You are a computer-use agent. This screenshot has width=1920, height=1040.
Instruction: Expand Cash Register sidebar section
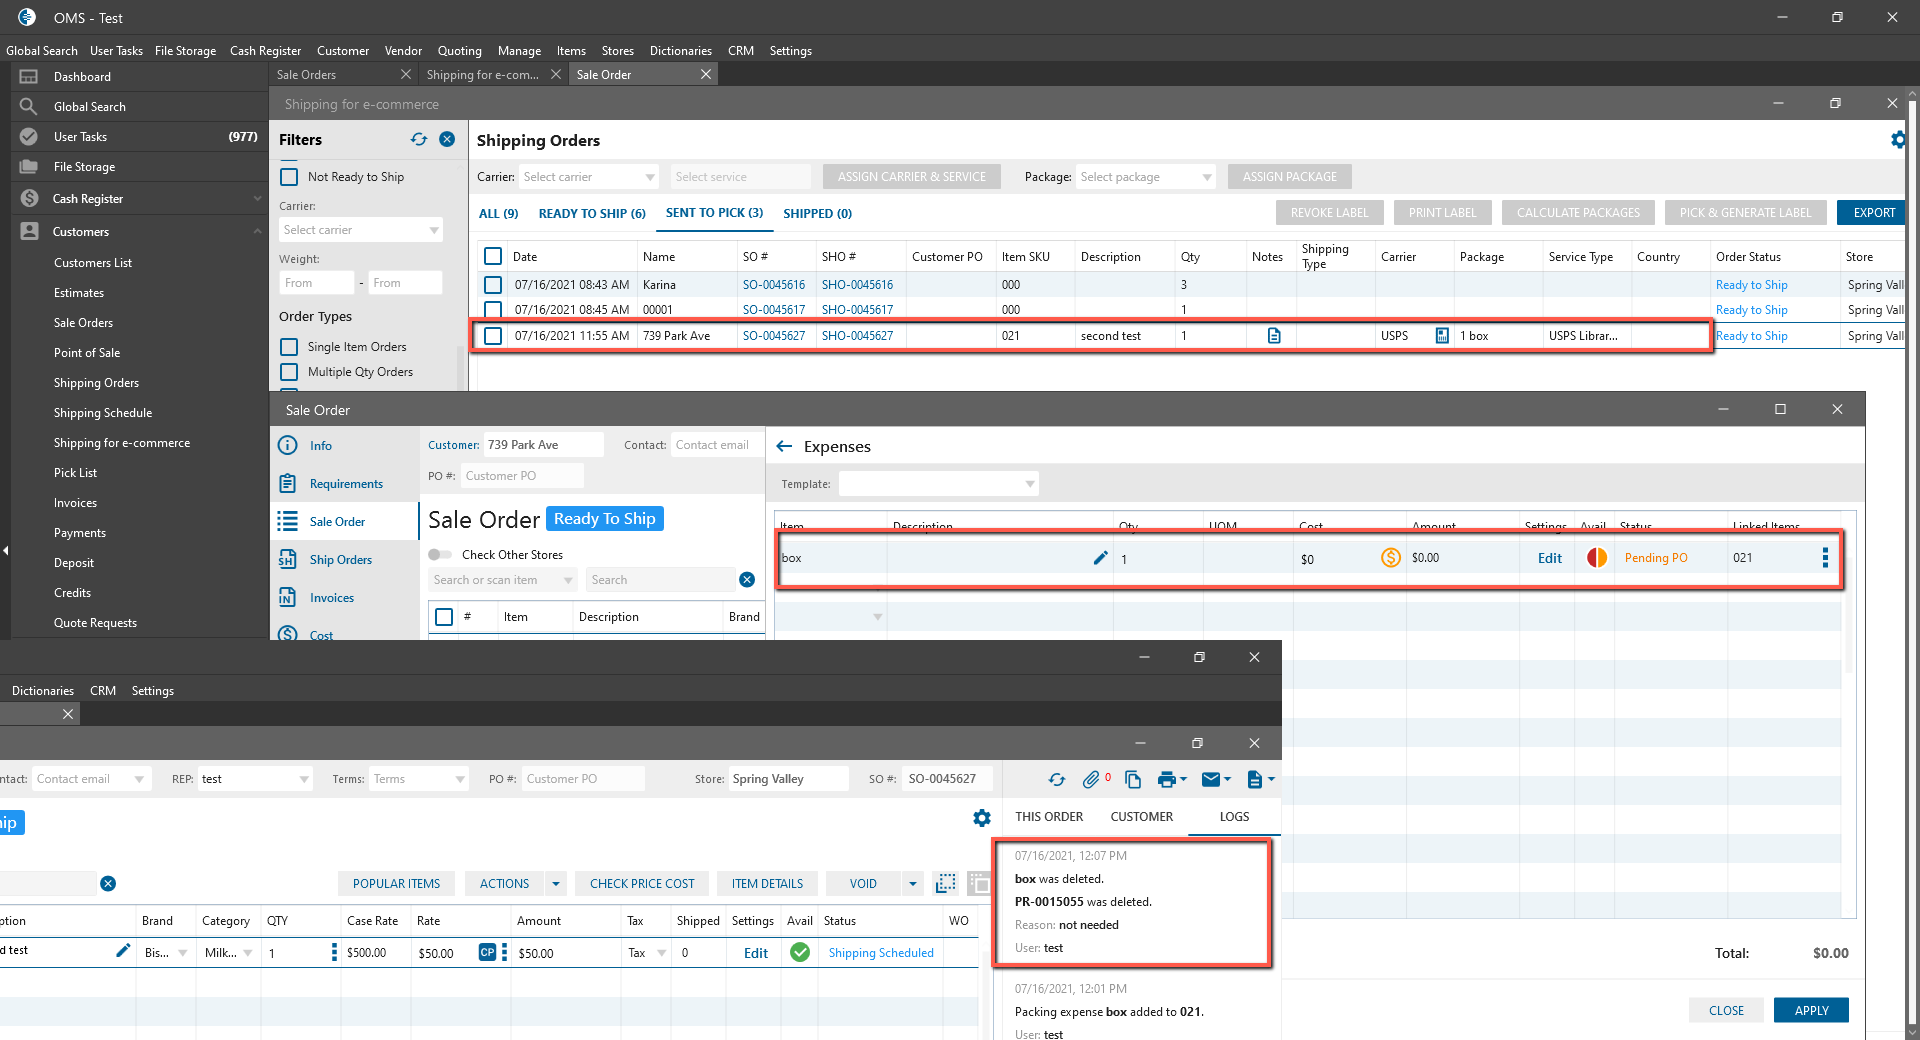[x=257, y=199]
